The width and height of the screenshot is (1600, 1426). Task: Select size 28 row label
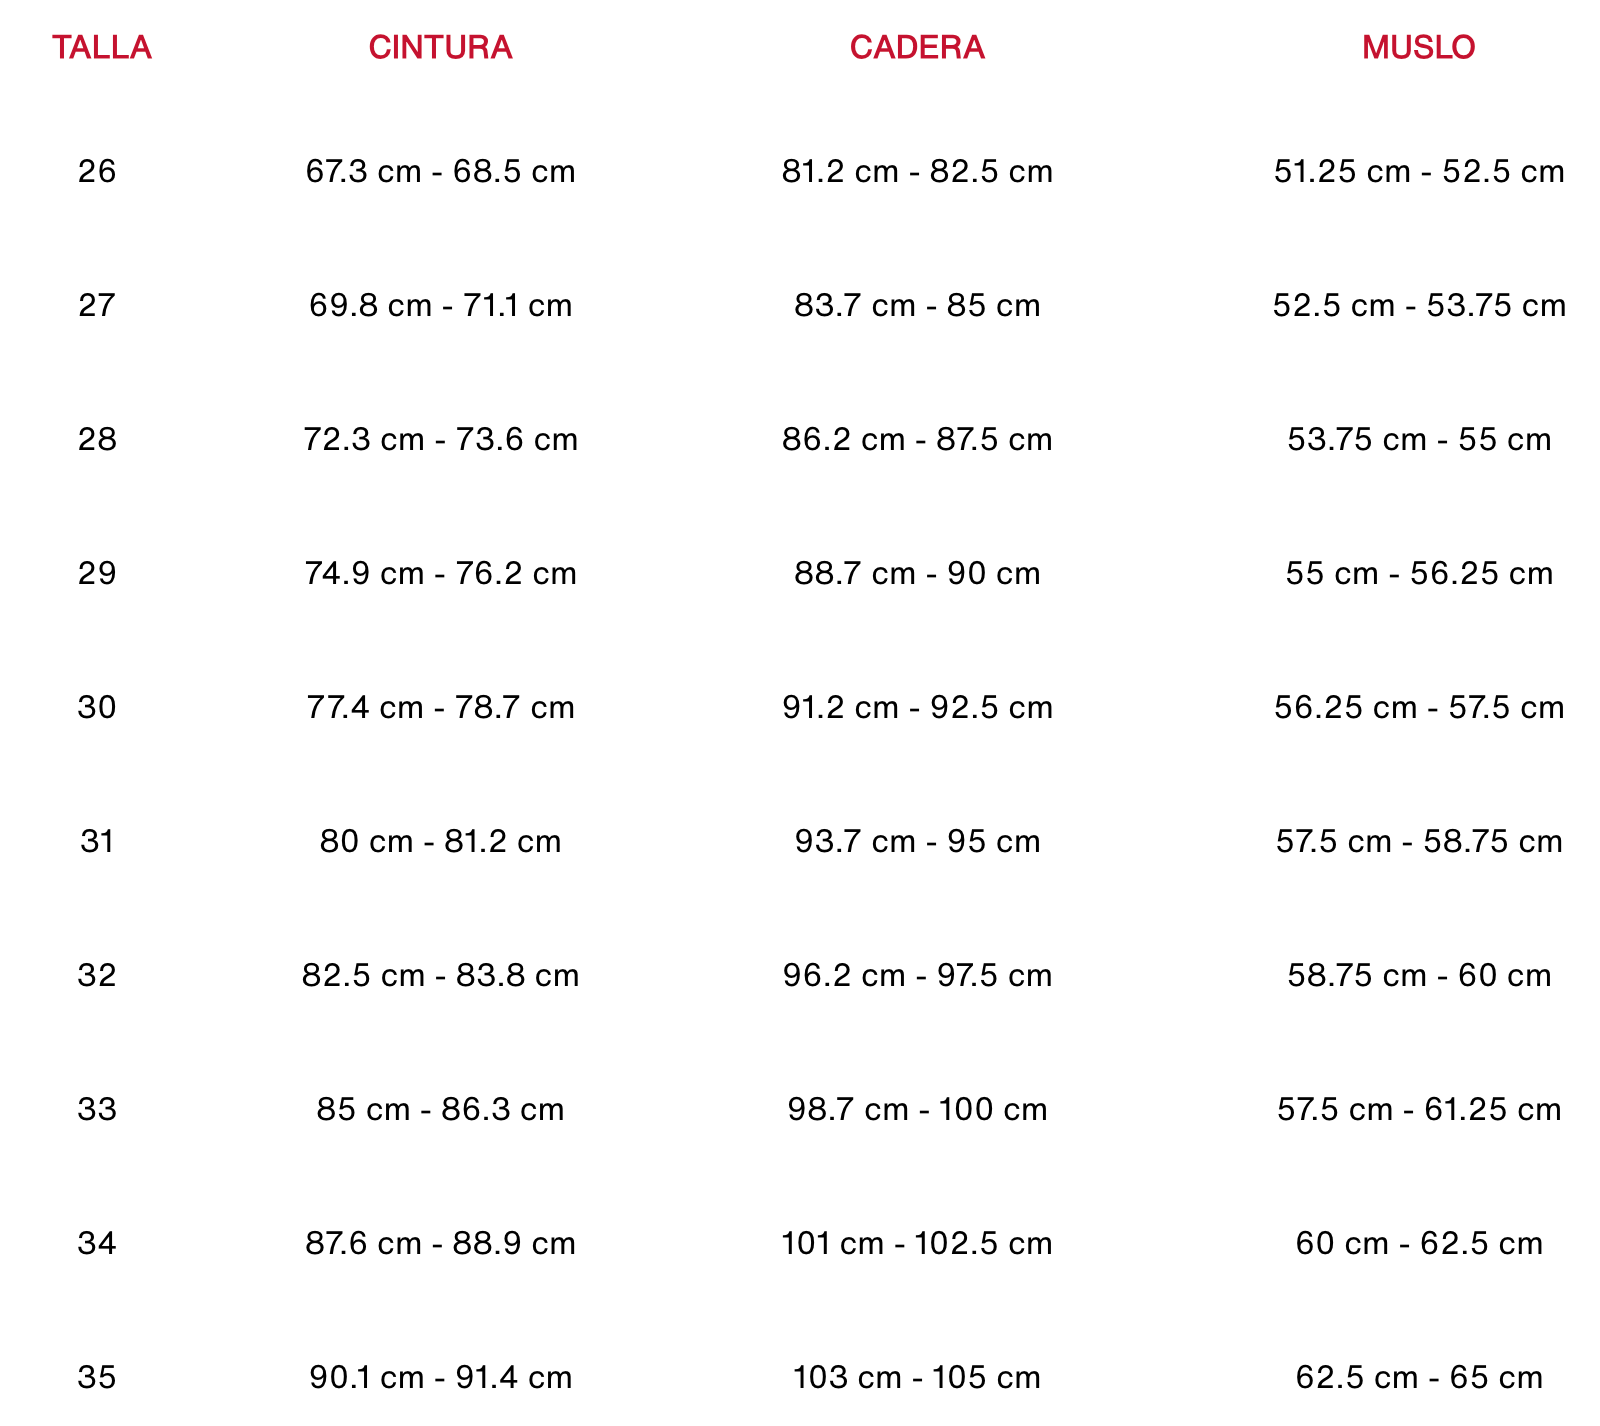pyautogui.click(x=97, y=439)
